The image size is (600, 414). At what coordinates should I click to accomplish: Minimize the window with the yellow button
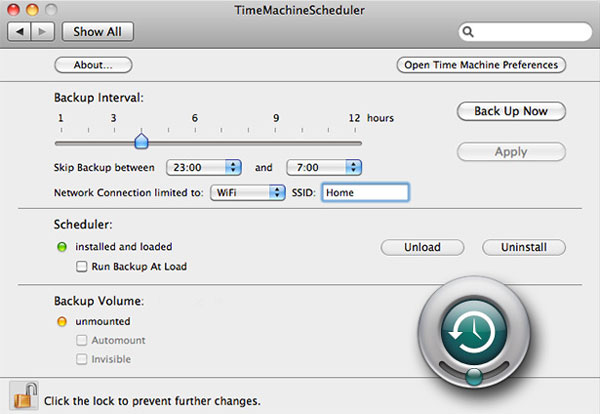32,10
